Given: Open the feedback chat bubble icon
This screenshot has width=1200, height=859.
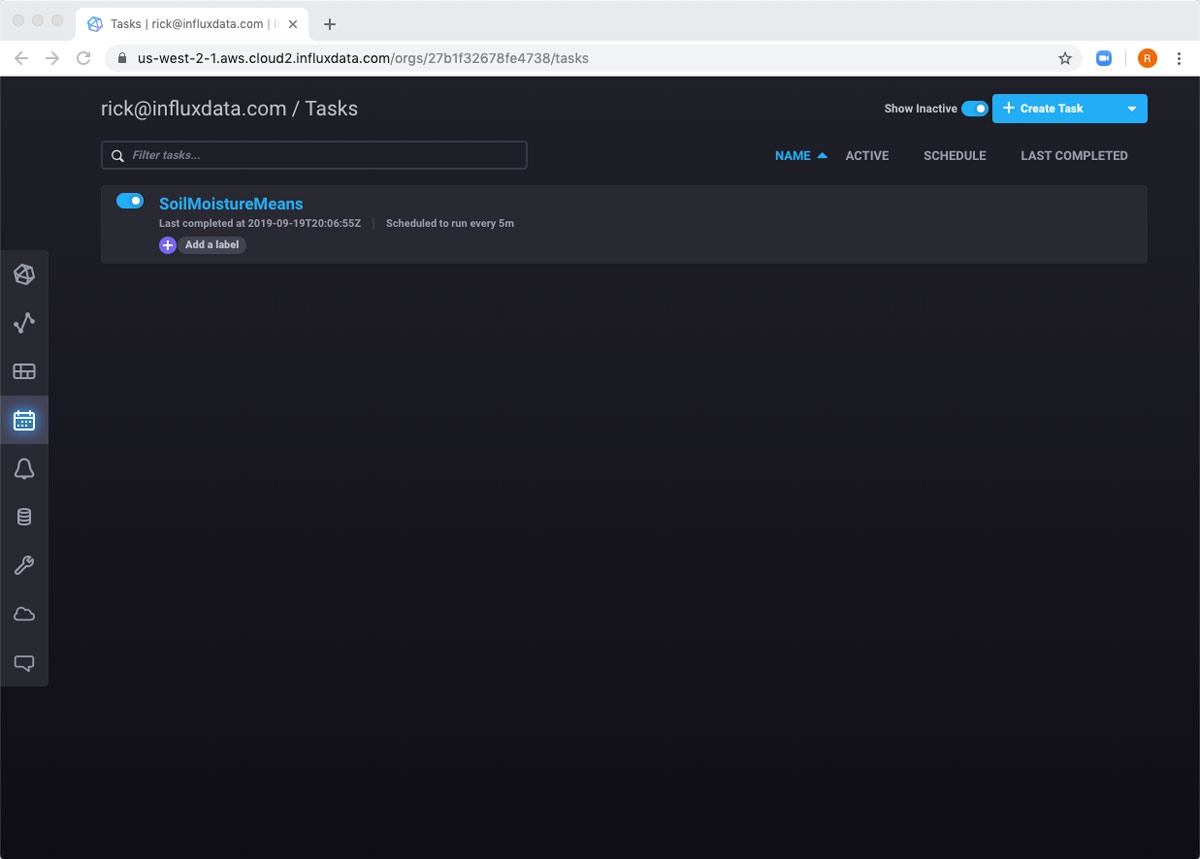Looking at the screenshot, I should coord(24,662).
